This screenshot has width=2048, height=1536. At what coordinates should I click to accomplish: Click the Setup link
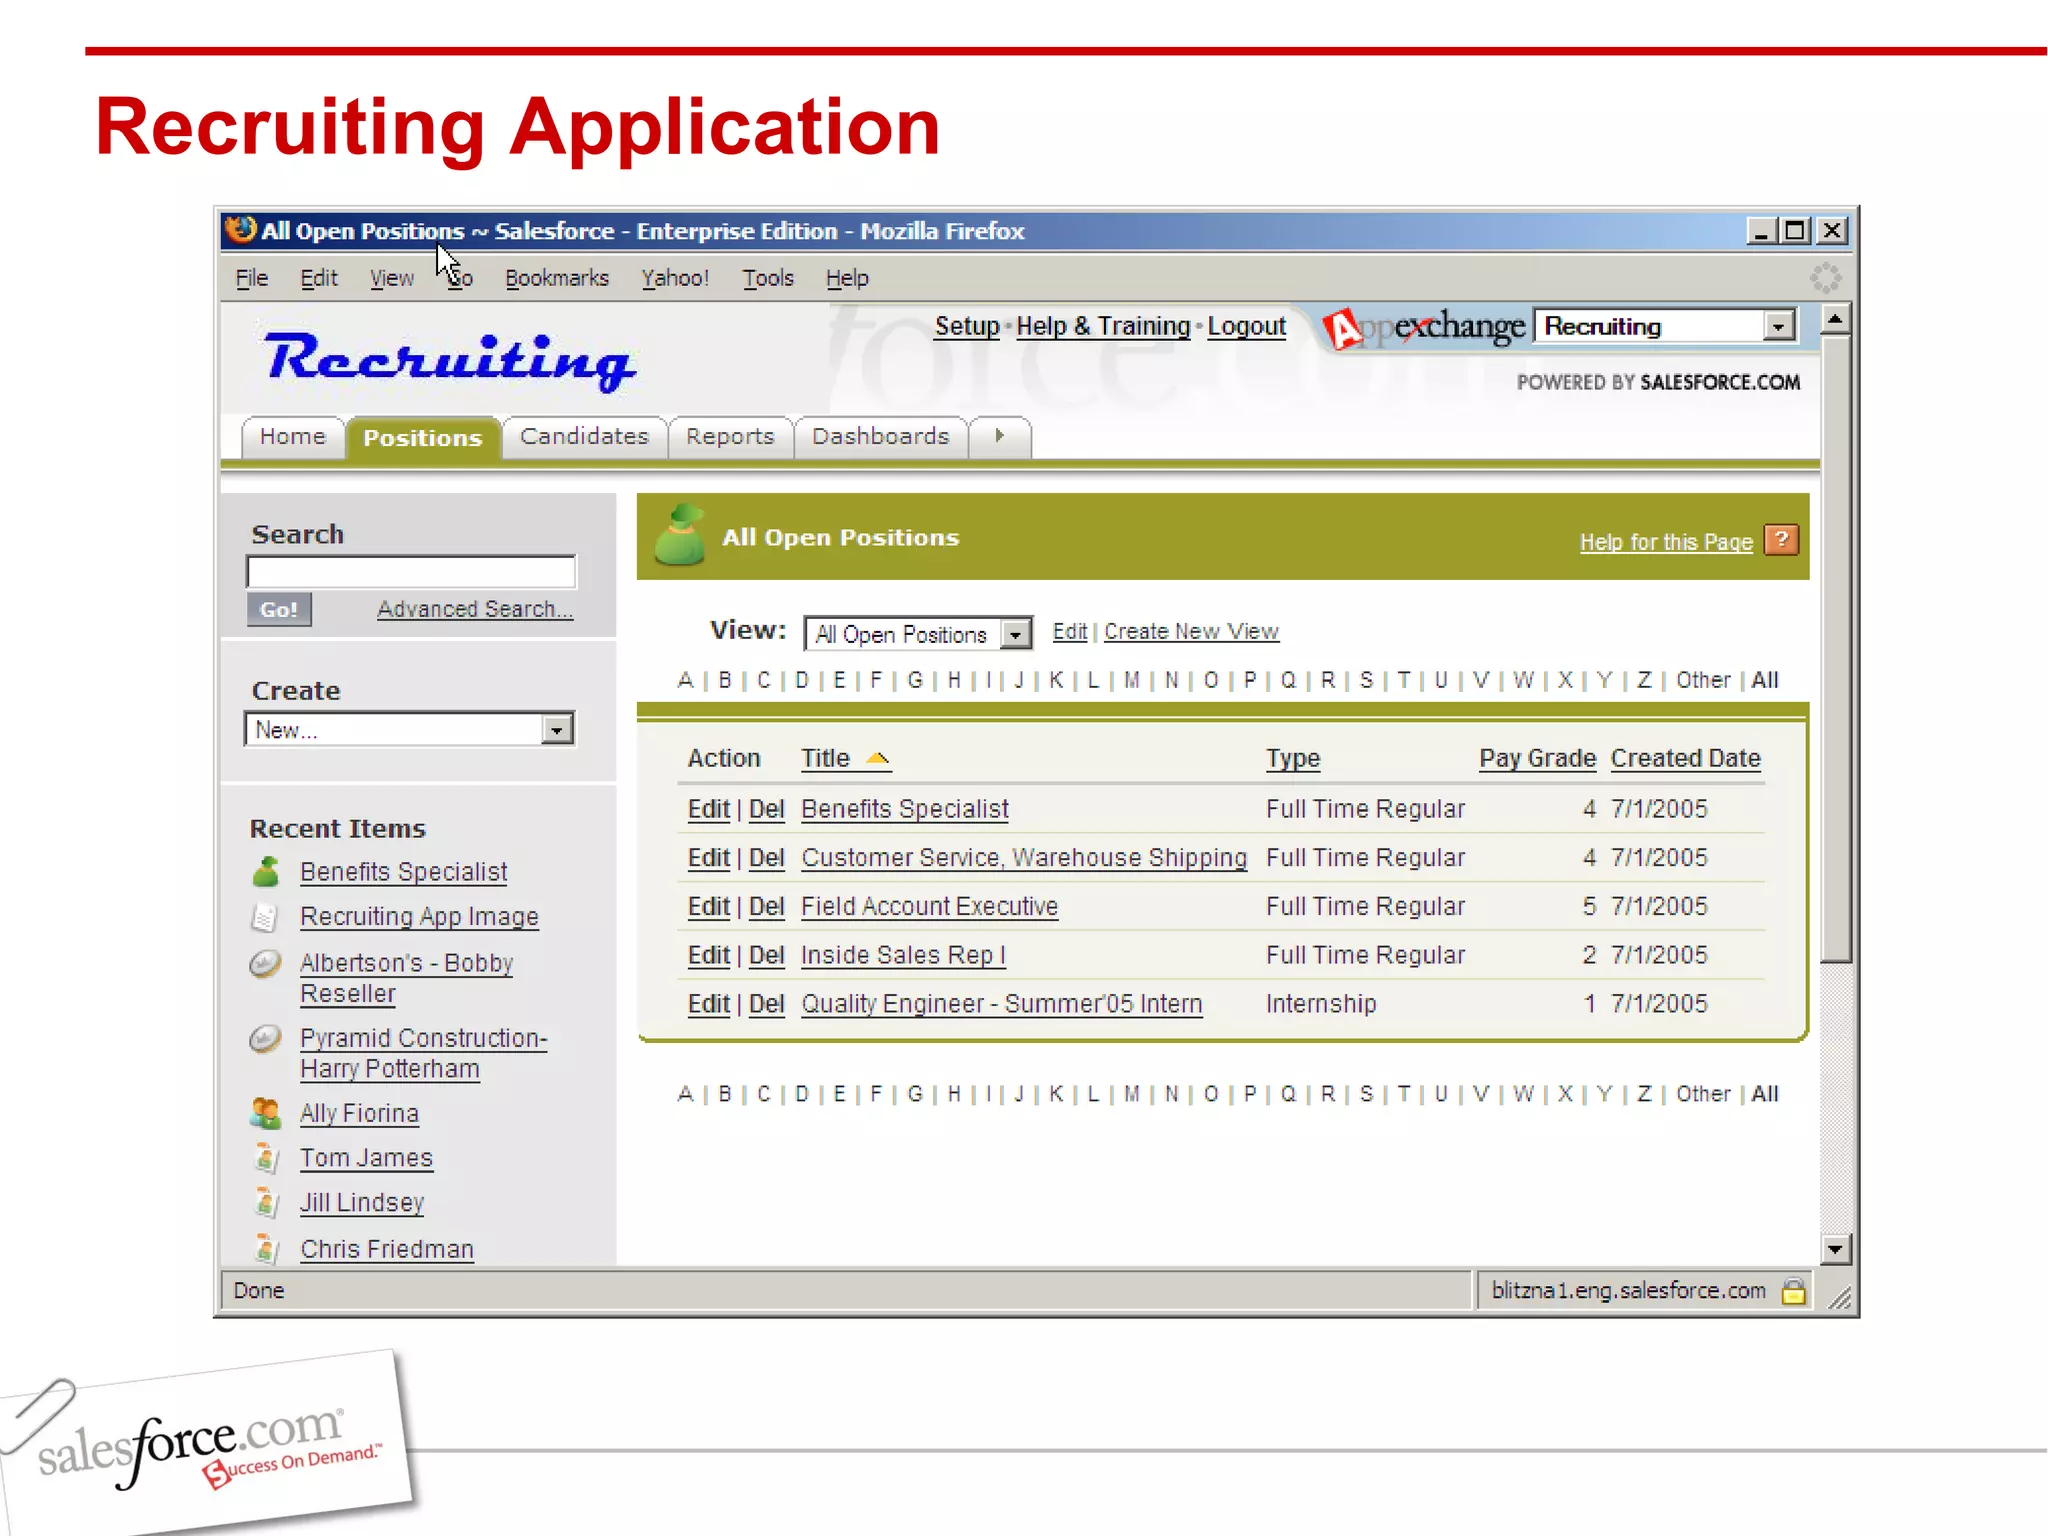[x=967, y=326]
